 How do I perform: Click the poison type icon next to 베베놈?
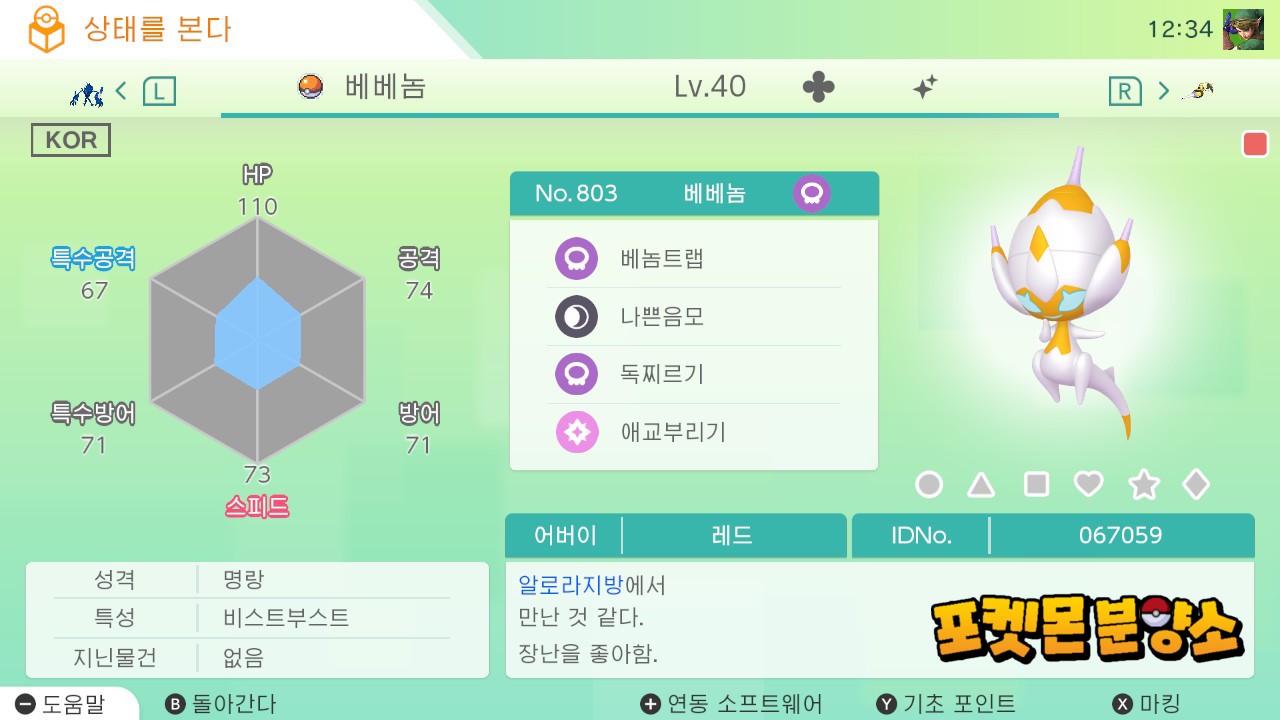point(811,193)
